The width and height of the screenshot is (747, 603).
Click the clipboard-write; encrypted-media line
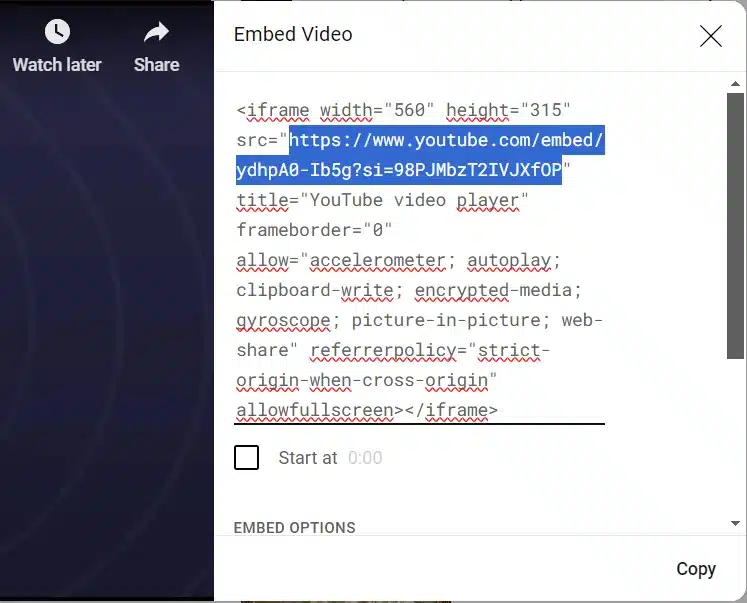coord(409,290)
